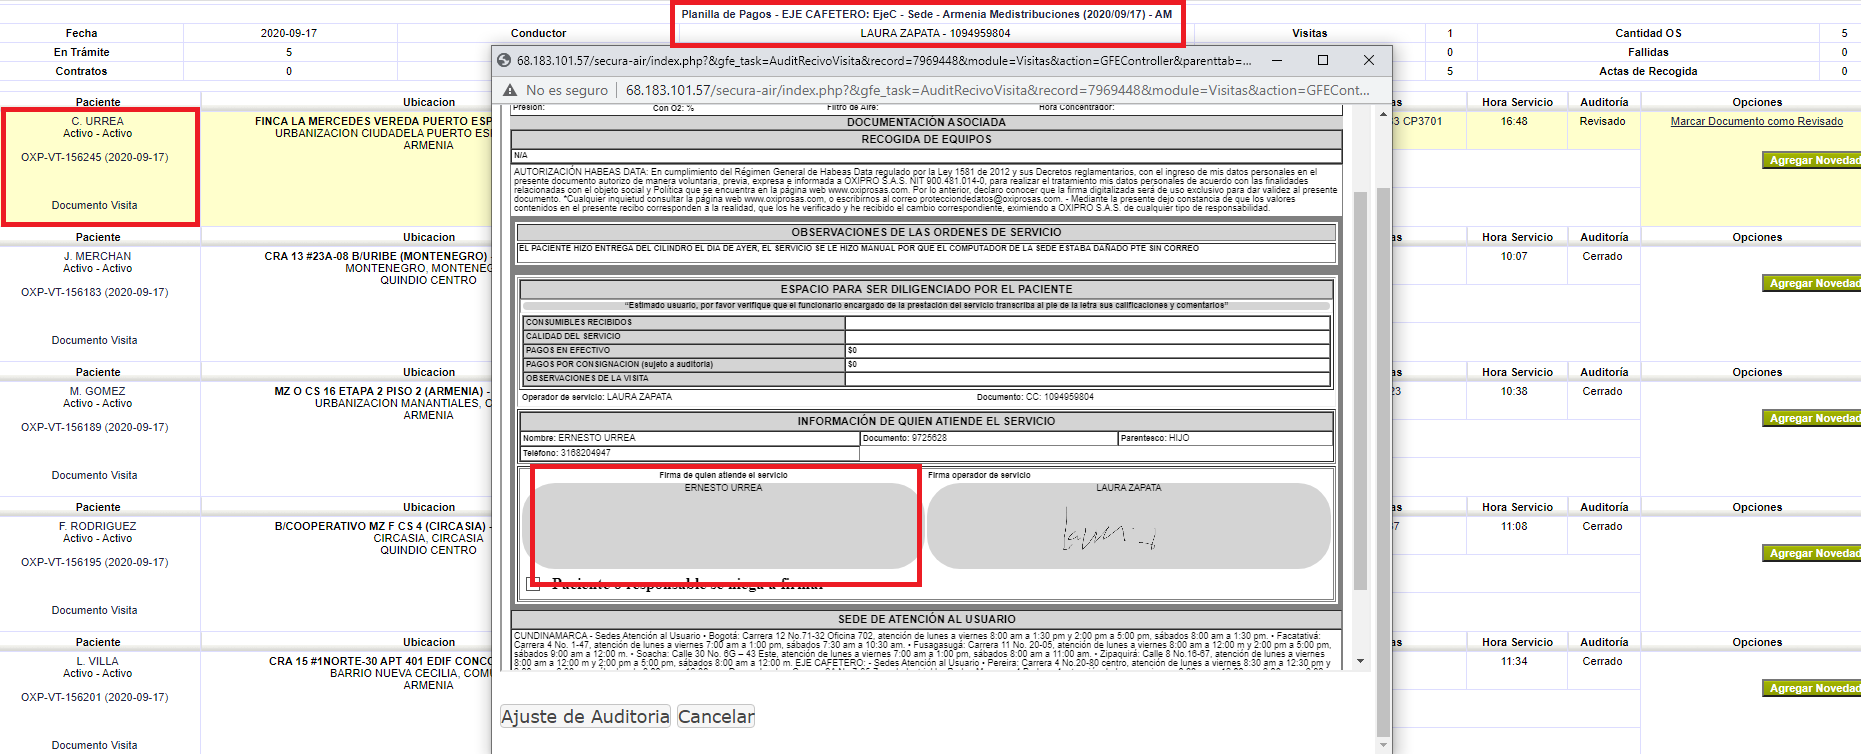Open order OXP-VT-156183 link

[x=95, y=292]
